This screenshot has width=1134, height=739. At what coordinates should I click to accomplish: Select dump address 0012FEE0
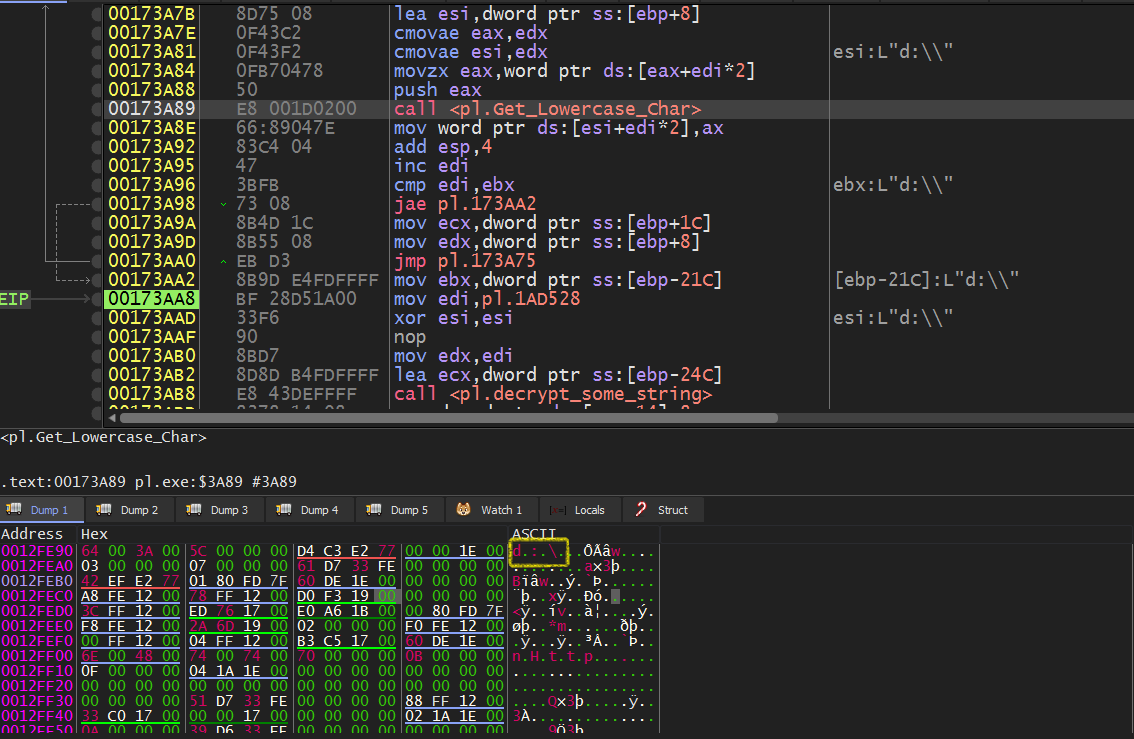37,625
